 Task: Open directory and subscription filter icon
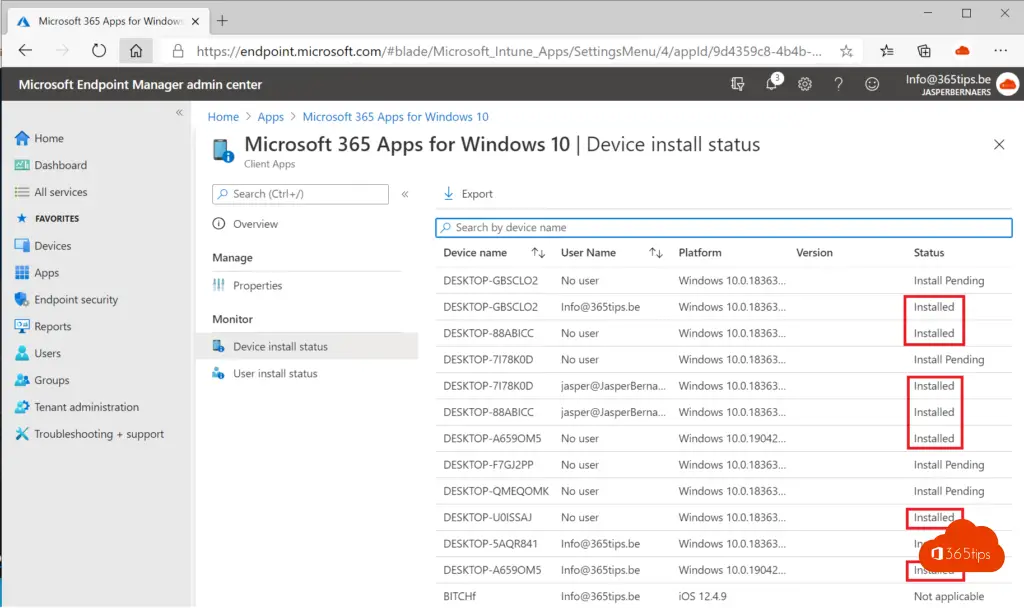point(737,84)
